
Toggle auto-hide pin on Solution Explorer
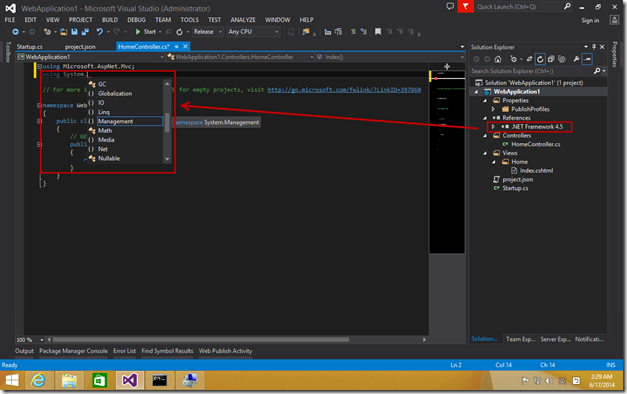pos(594,47)
